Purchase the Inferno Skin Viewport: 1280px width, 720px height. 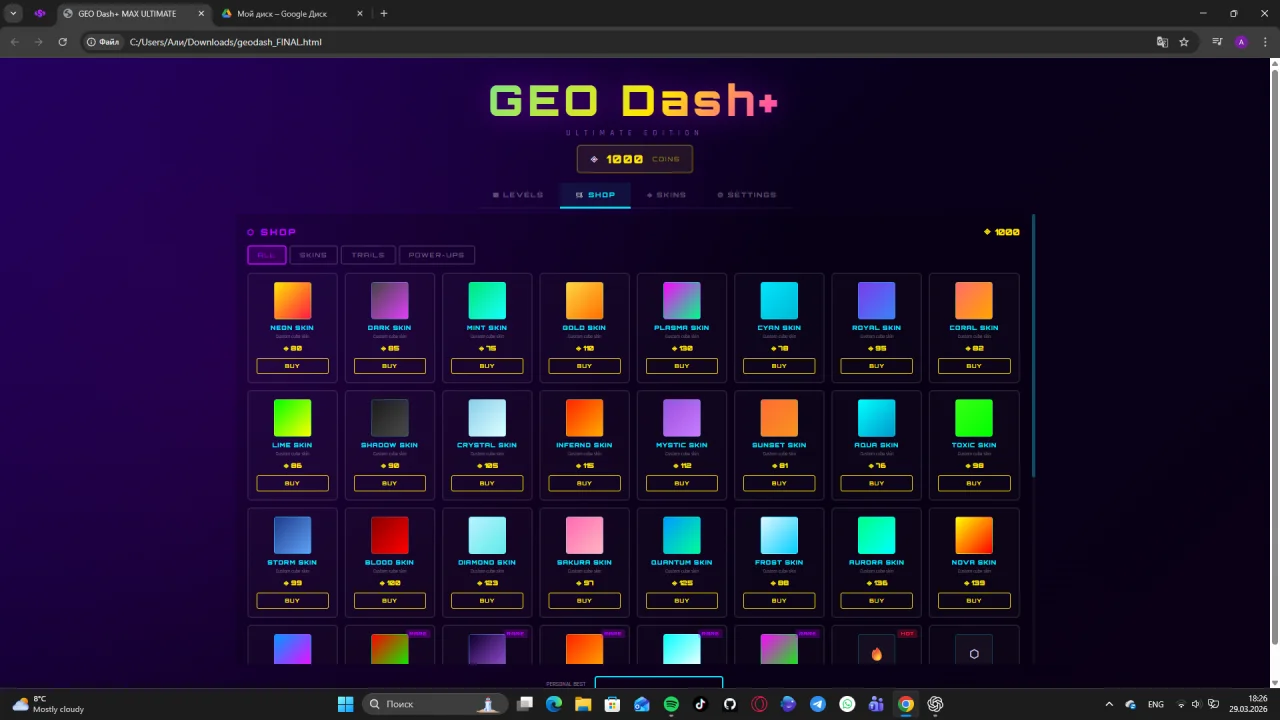click(x=584, y=483)
